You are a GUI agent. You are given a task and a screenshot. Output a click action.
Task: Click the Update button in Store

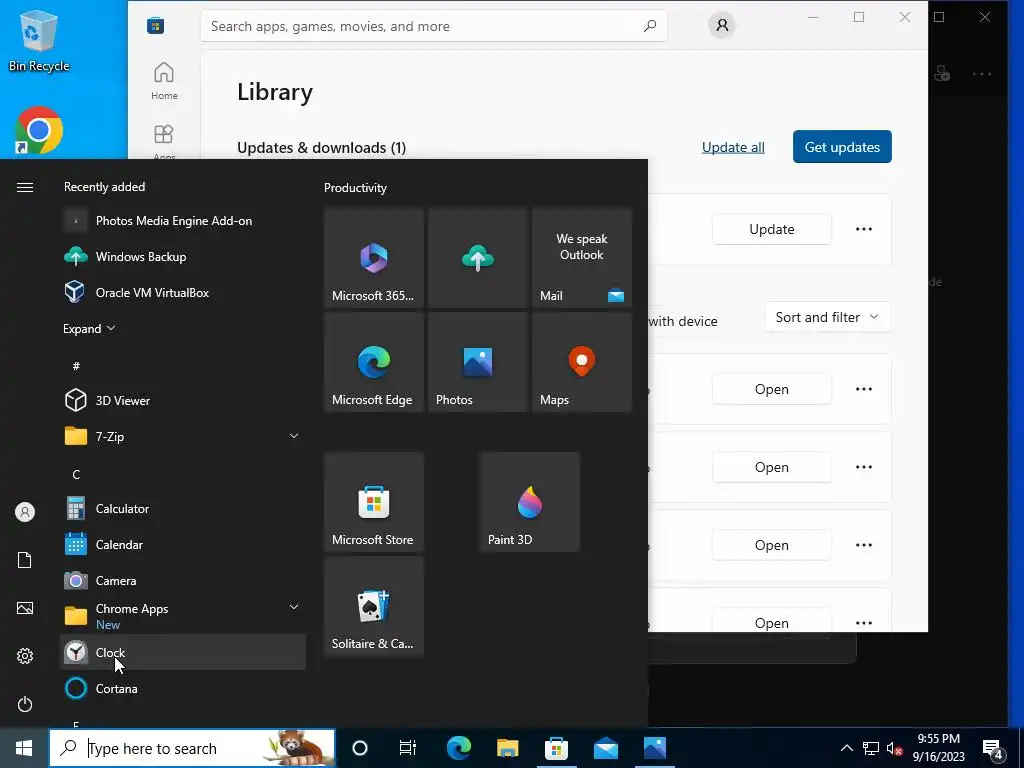point(771,229)
